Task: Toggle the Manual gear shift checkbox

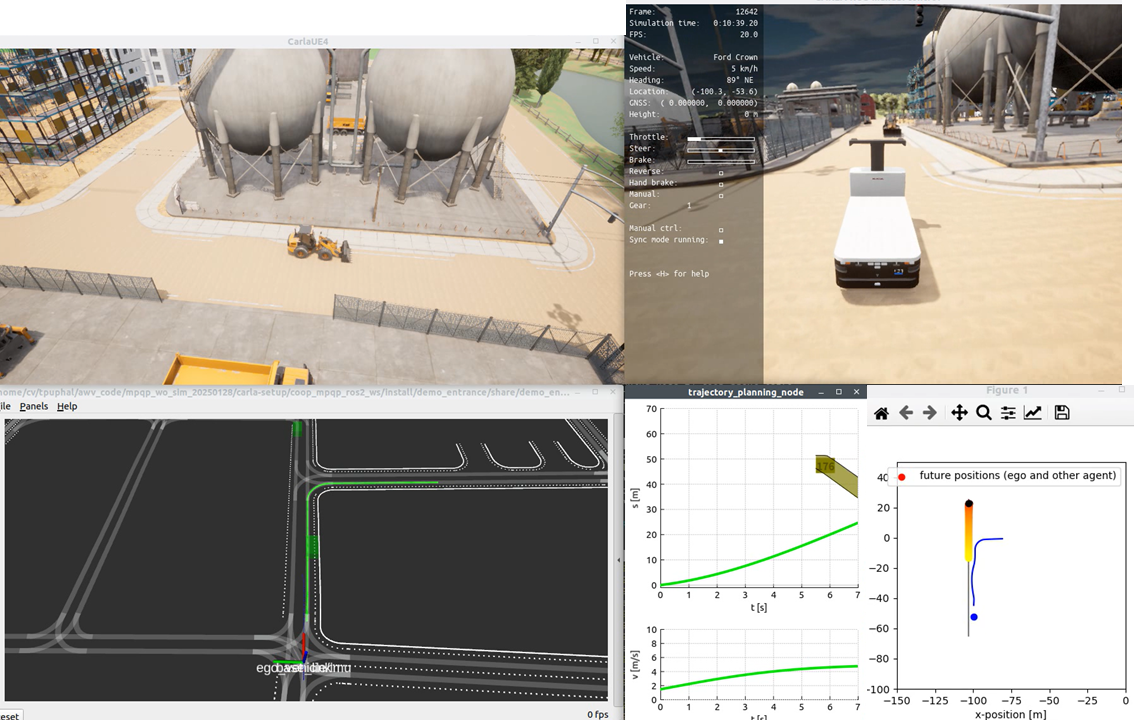Action: [x=722, y=195]
